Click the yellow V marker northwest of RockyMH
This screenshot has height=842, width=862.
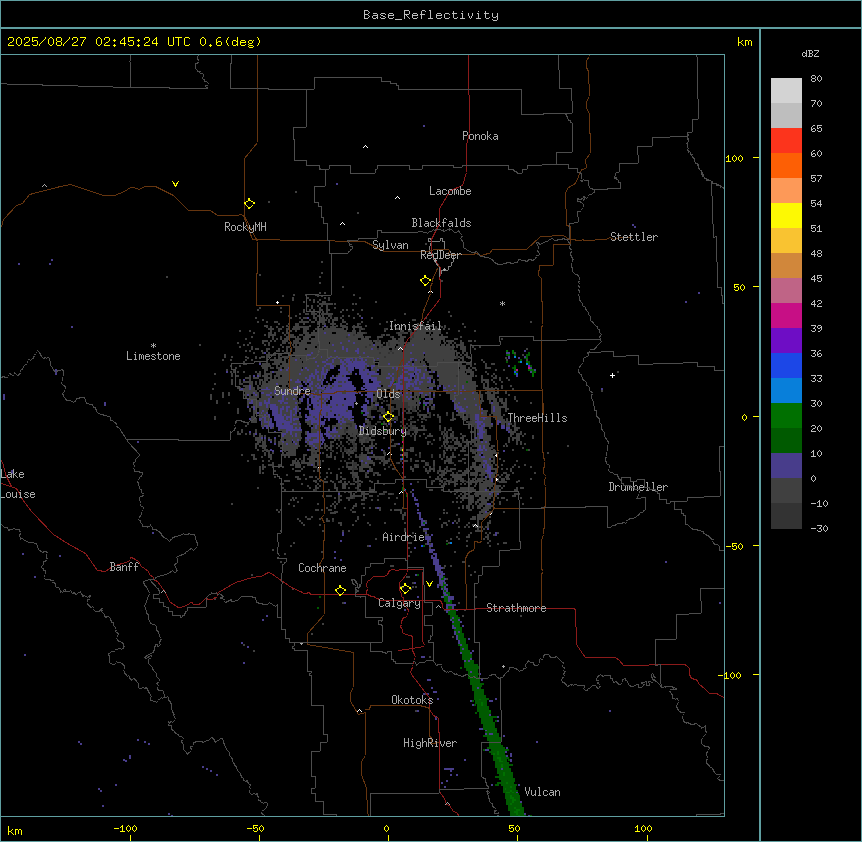pyautogui.click(x=175, y=184)
